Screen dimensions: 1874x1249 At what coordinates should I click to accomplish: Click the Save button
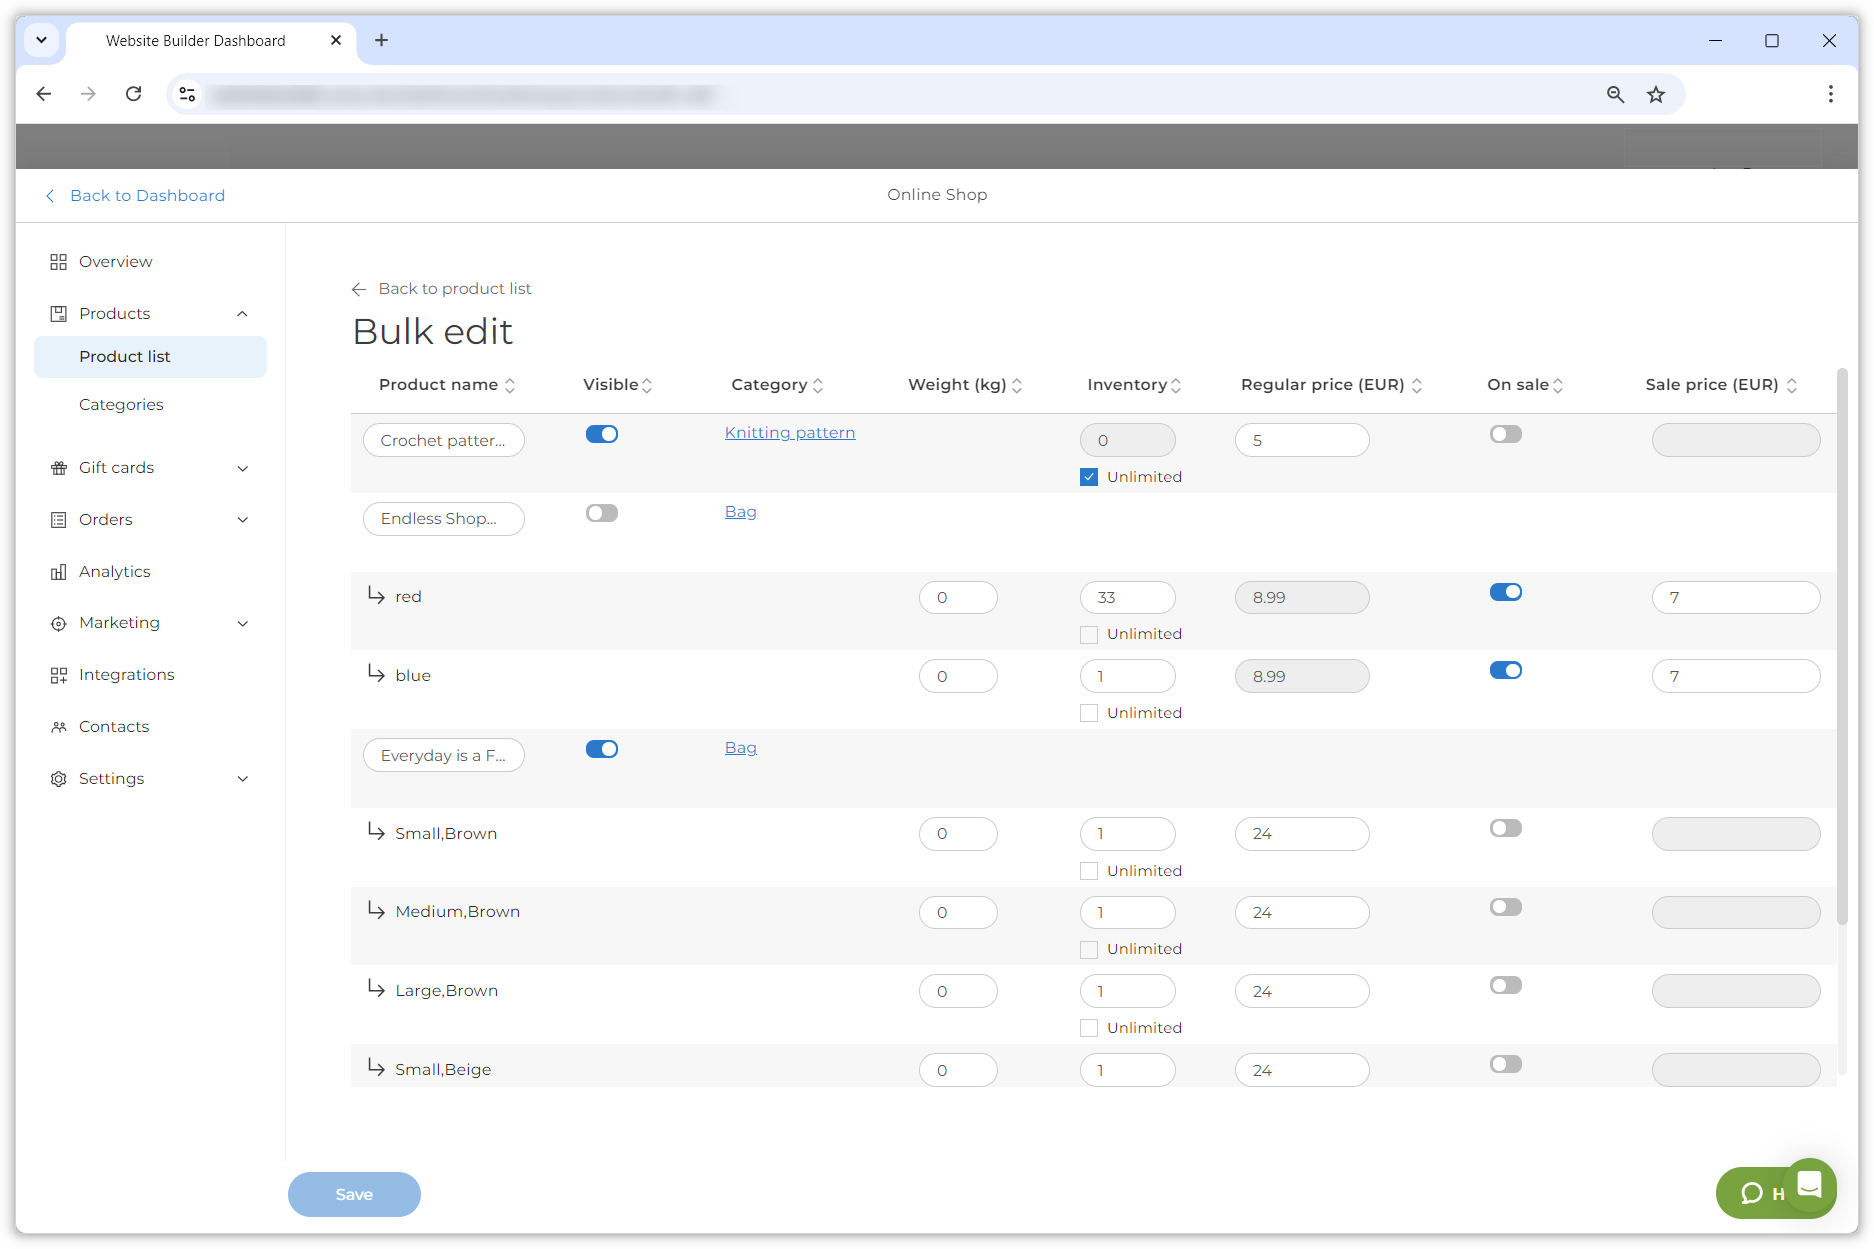pos(354,1194)
